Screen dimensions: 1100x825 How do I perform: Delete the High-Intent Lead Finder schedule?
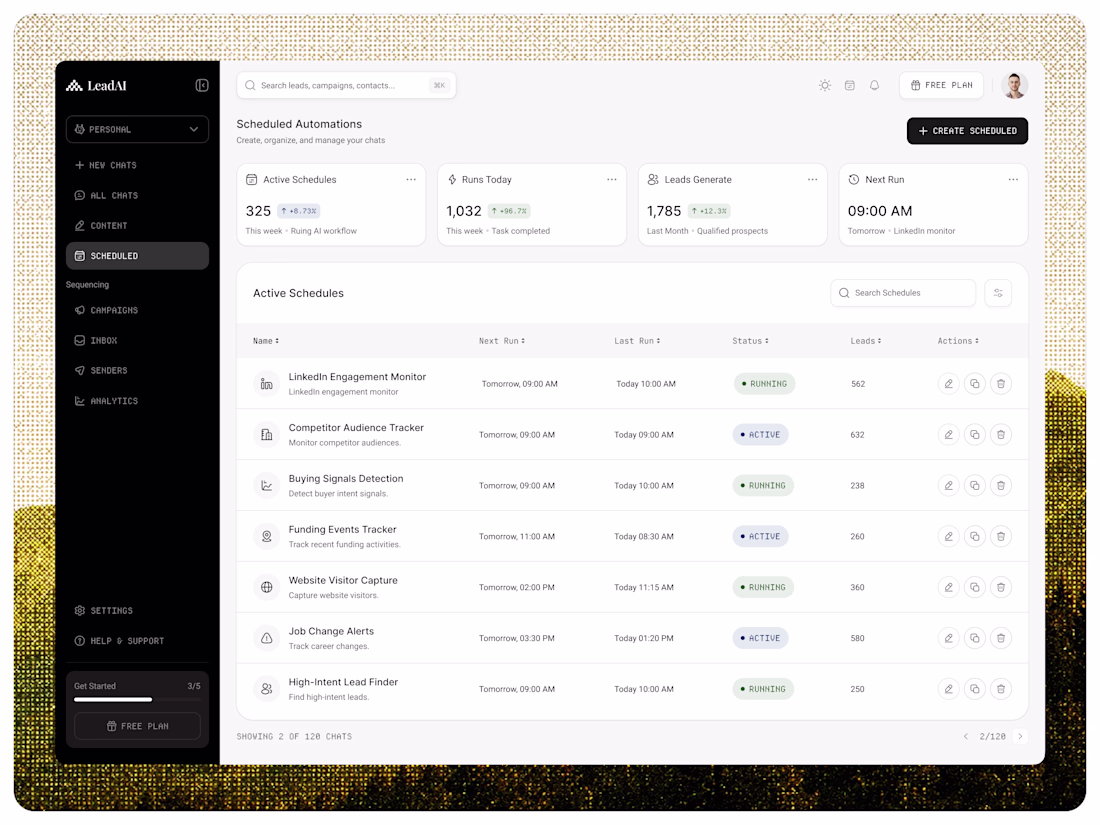tap(1001, 689)
